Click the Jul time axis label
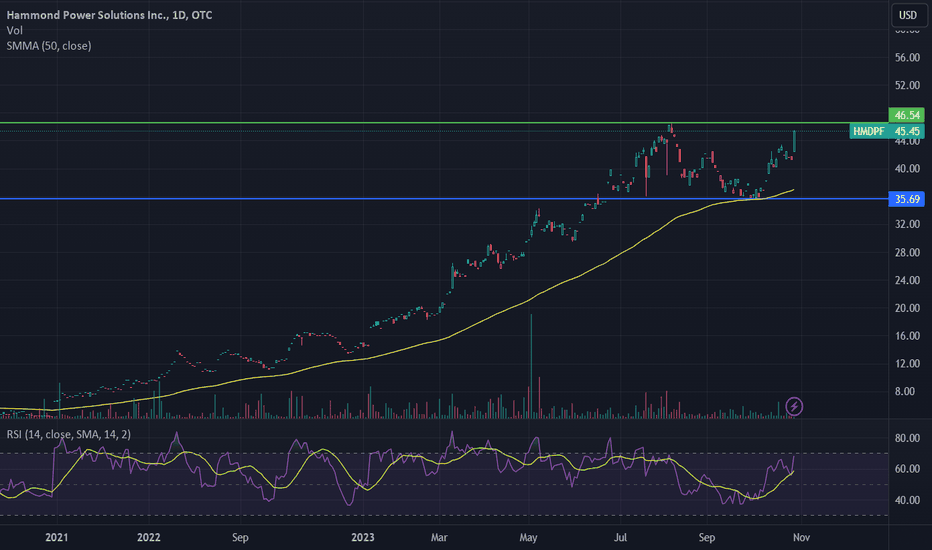The height and width of the screenshot is (550, 932). coord(620,538)
